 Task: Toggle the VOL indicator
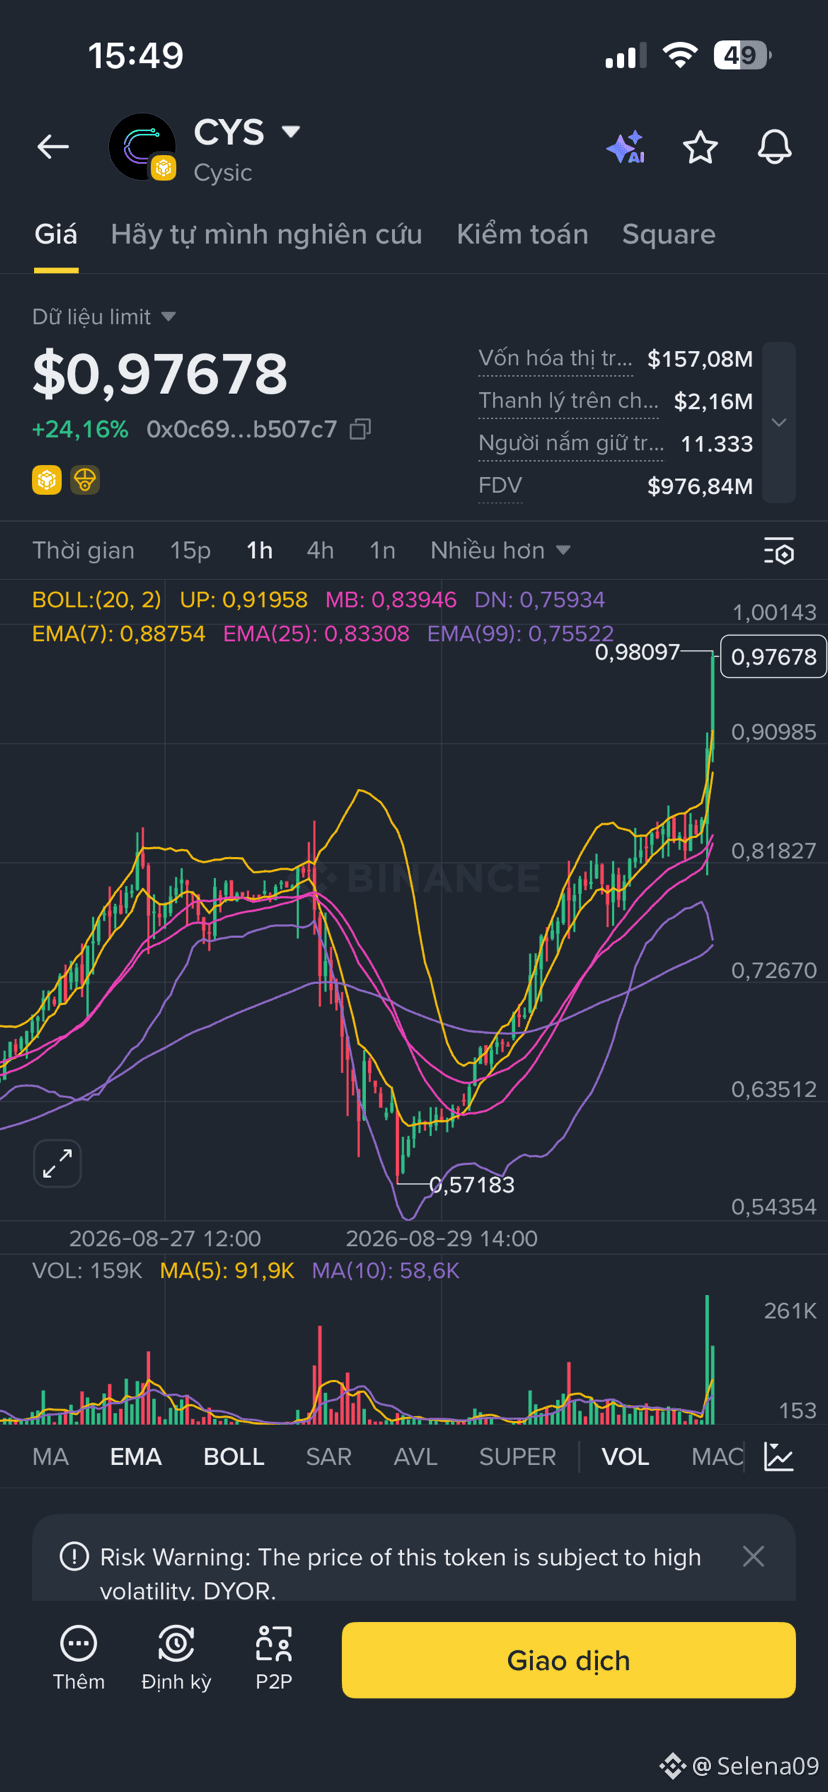(625, 1456)
